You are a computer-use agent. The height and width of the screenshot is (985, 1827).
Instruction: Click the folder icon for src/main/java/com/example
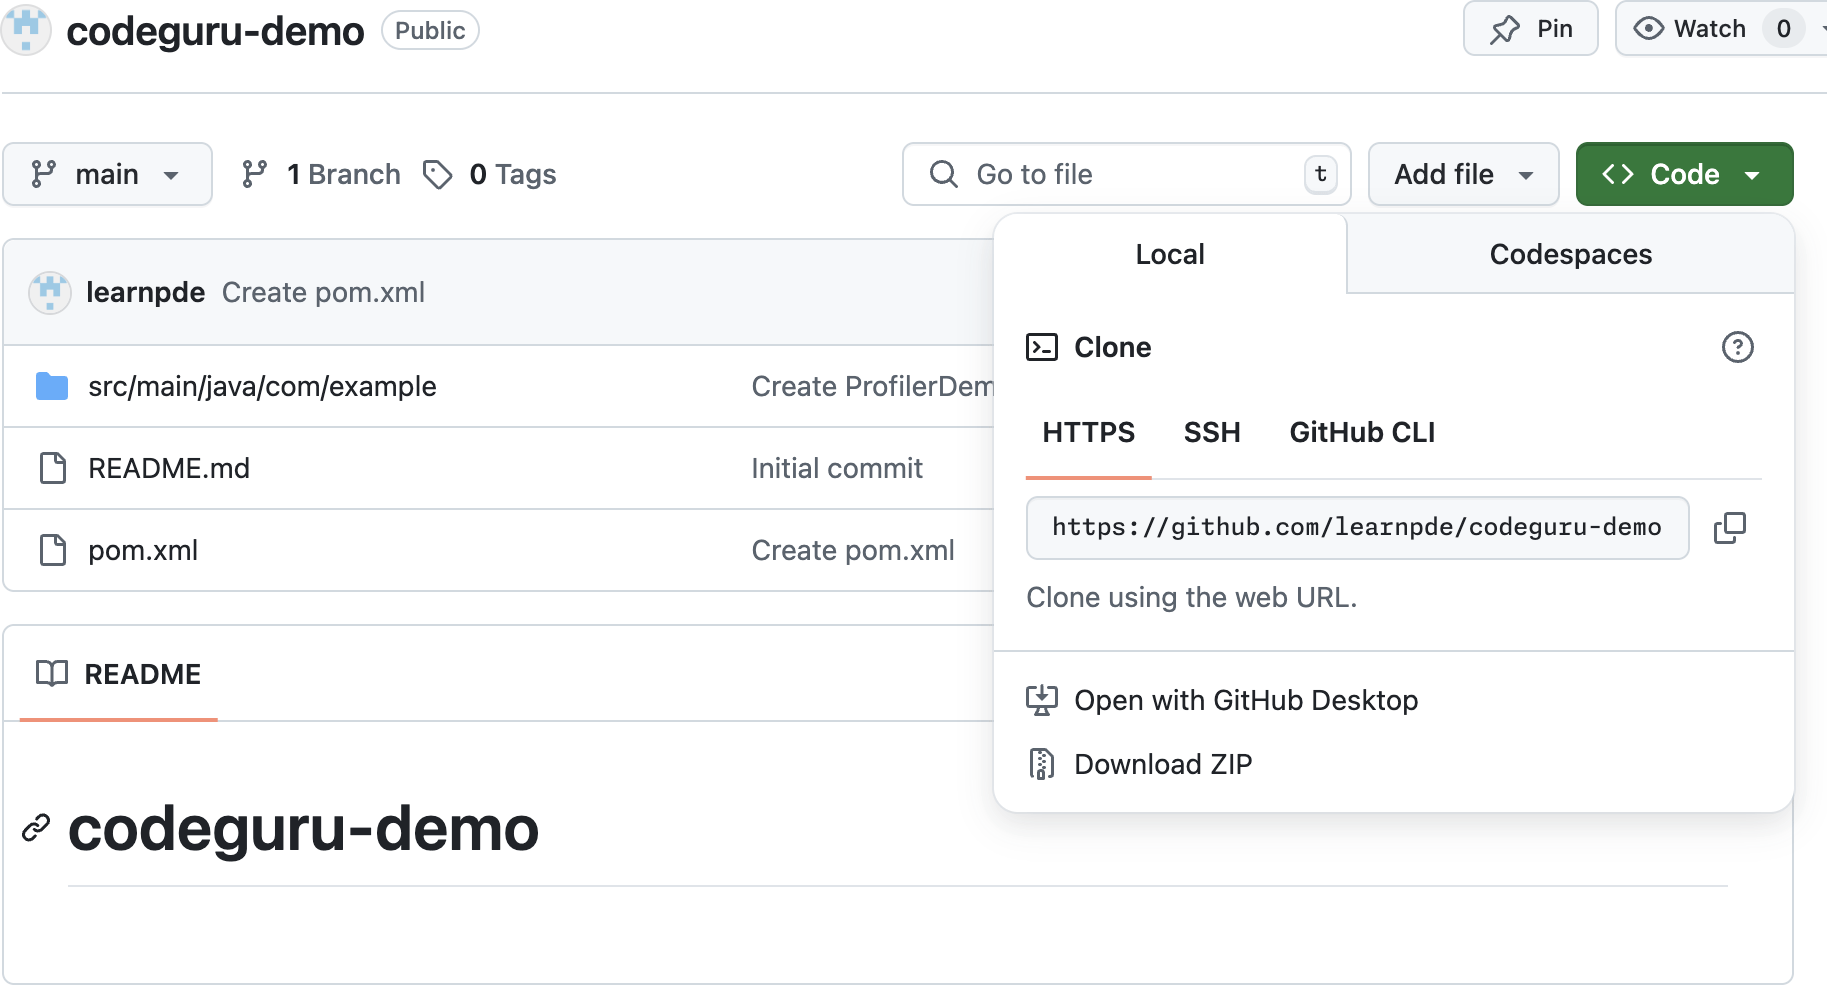tap(52, 386)
